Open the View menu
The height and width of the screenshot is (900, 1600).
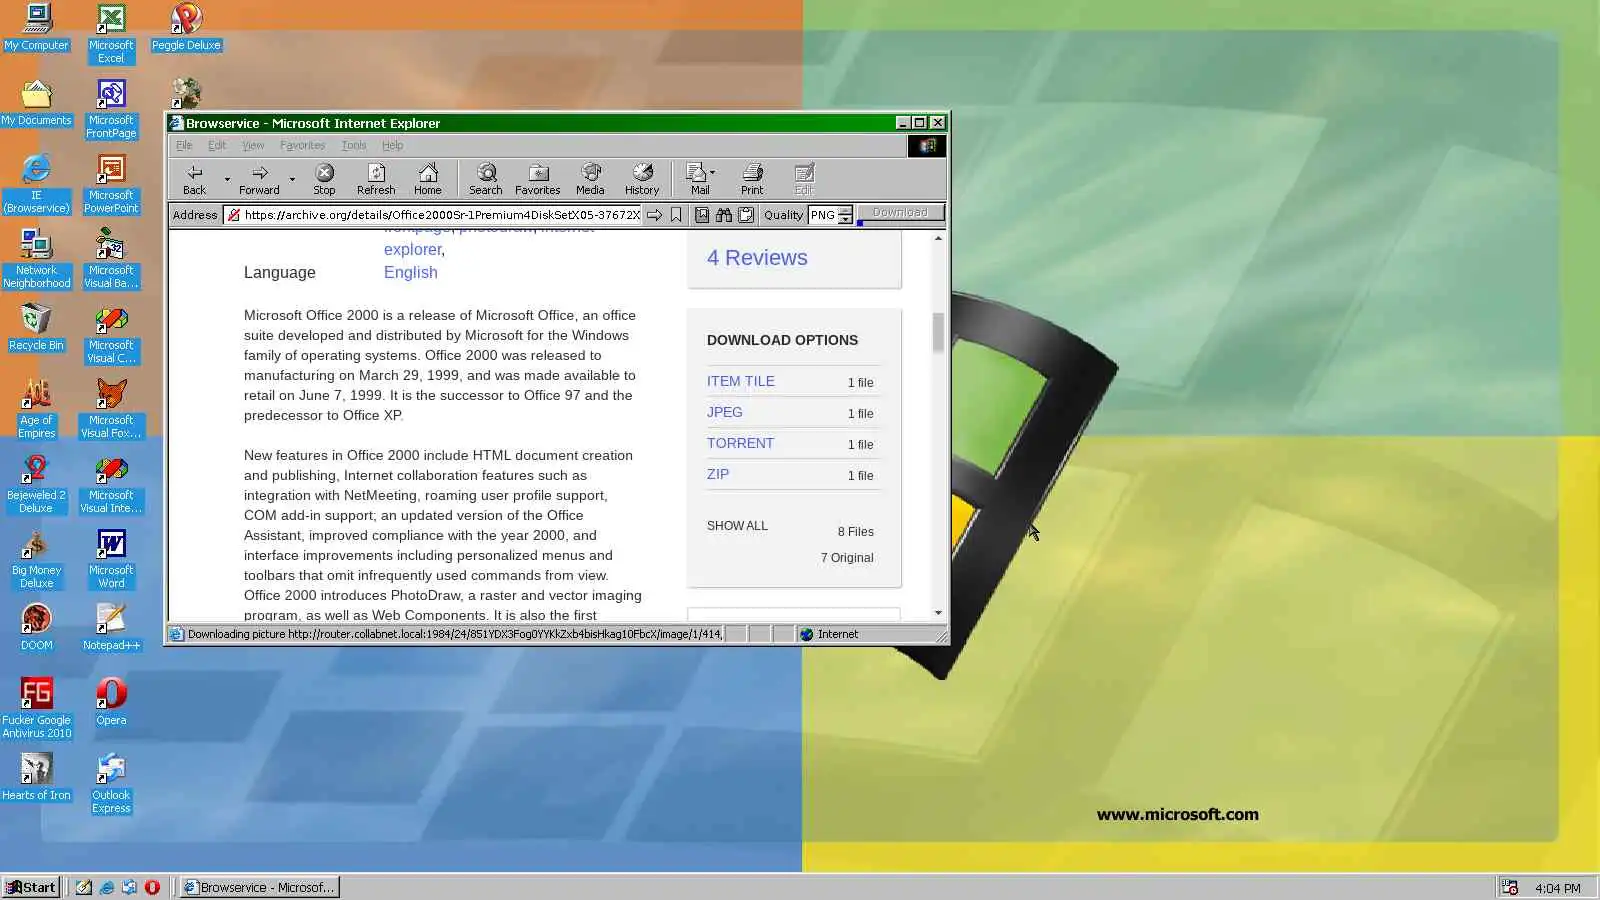(x=253, y=145)
